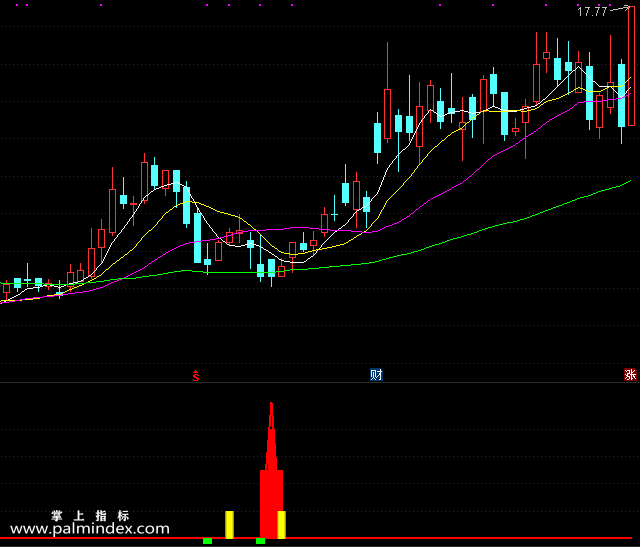Open the www.palmindex.com watermark link
The width and height of the screenshot is (640, 547).
[90, 529]
